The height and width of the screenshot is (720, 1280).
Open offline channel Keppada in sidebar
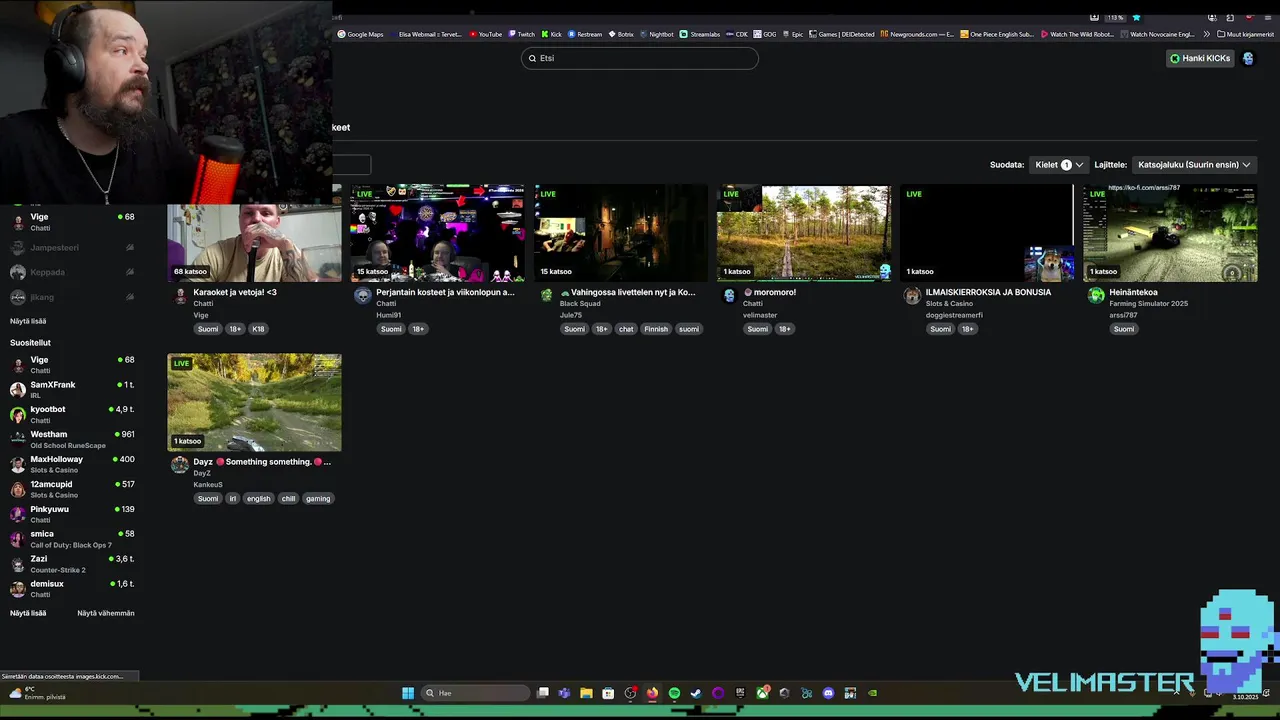[72, 272]
